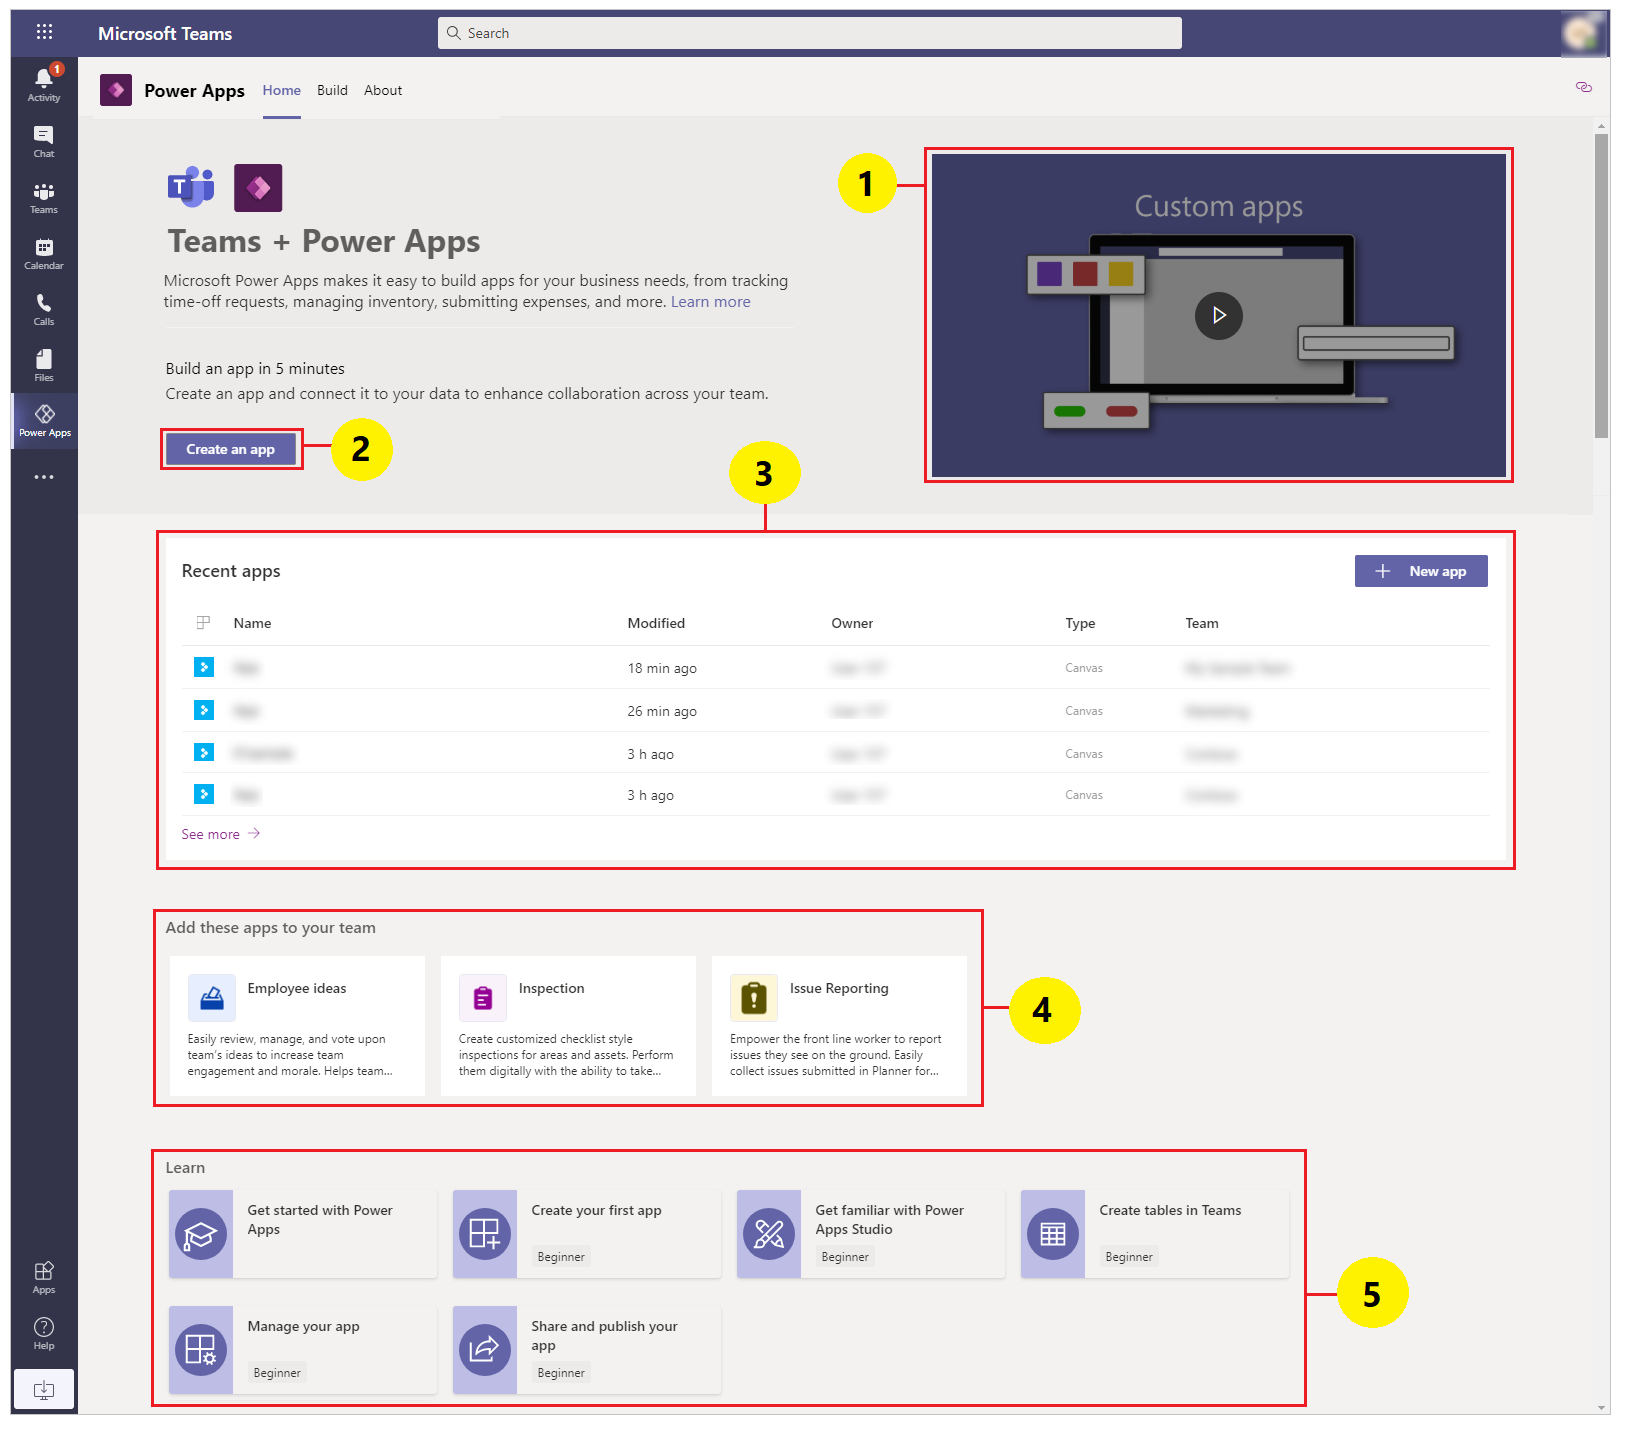This screenshot has height=1432, width=1627.
Task: Click the column layout icon beside Name
Action: (x=203, y=622)
